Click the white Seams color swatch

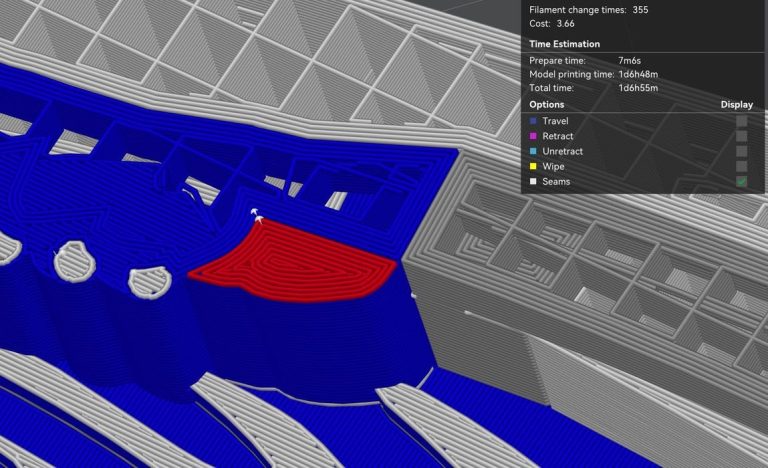(x=533, y=182)
